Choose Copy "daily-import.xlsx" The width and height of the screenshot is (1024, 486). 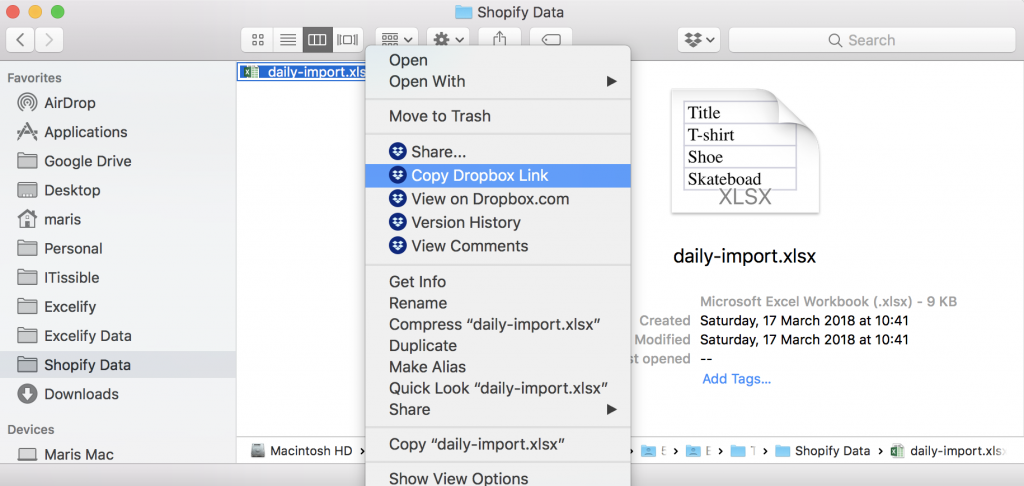pos(498,444)
